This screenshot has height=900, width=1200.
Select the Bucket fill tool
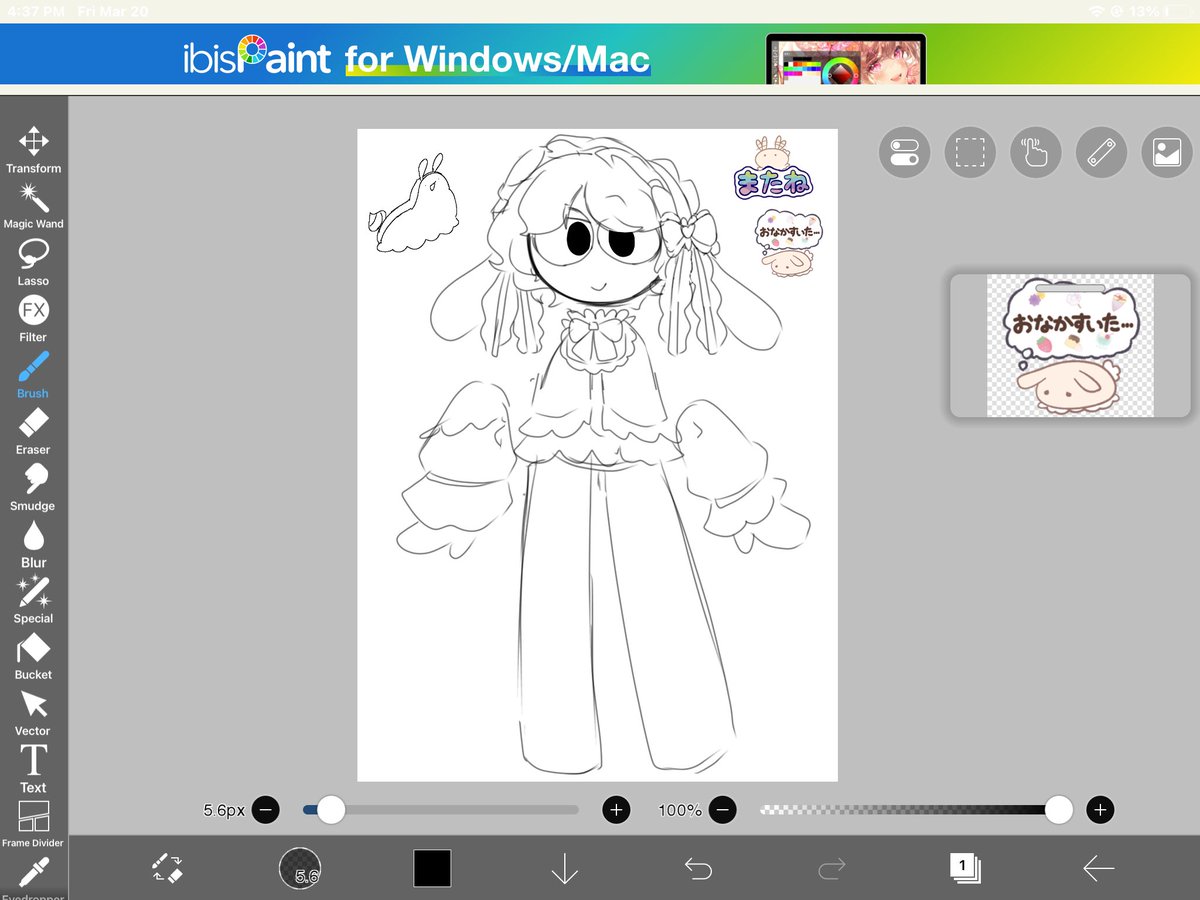click(x=33, y=656)
